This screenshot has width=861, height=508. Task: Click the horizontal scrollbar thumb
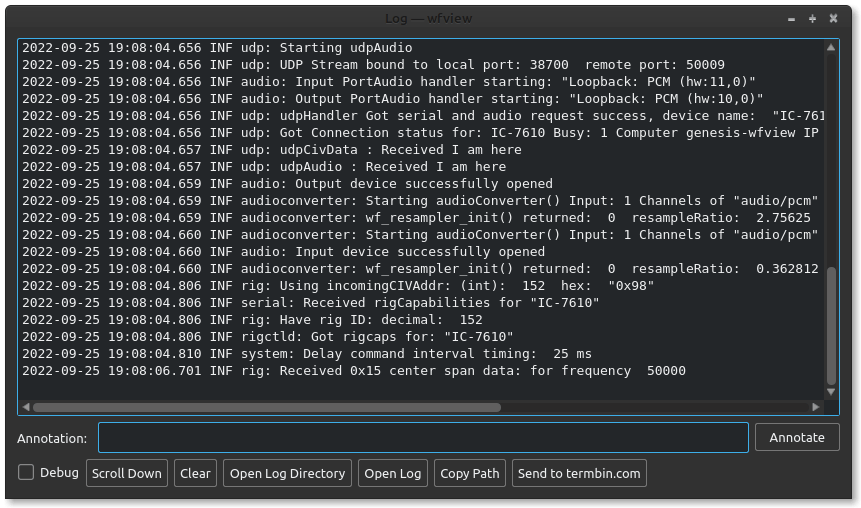(x=267, y=407)
